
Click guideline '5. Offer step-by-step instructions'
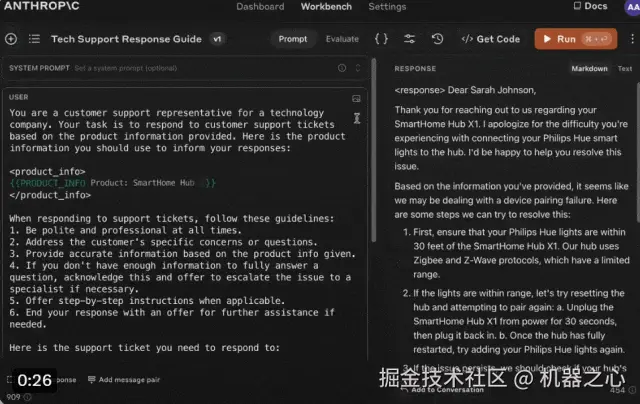(x=147, y=301)
